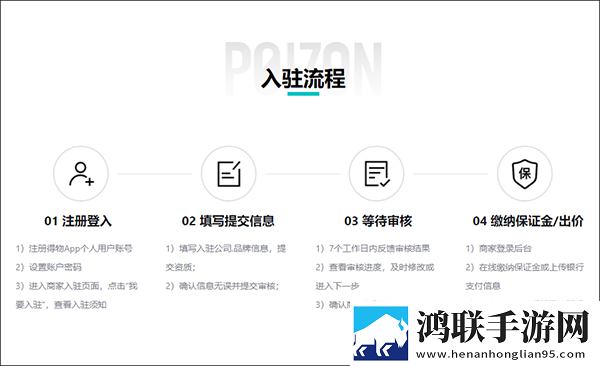This screenshot has height=366, width=600.
Task: Click the 商家登录后台 instruction line
Action: click(499, 248)
